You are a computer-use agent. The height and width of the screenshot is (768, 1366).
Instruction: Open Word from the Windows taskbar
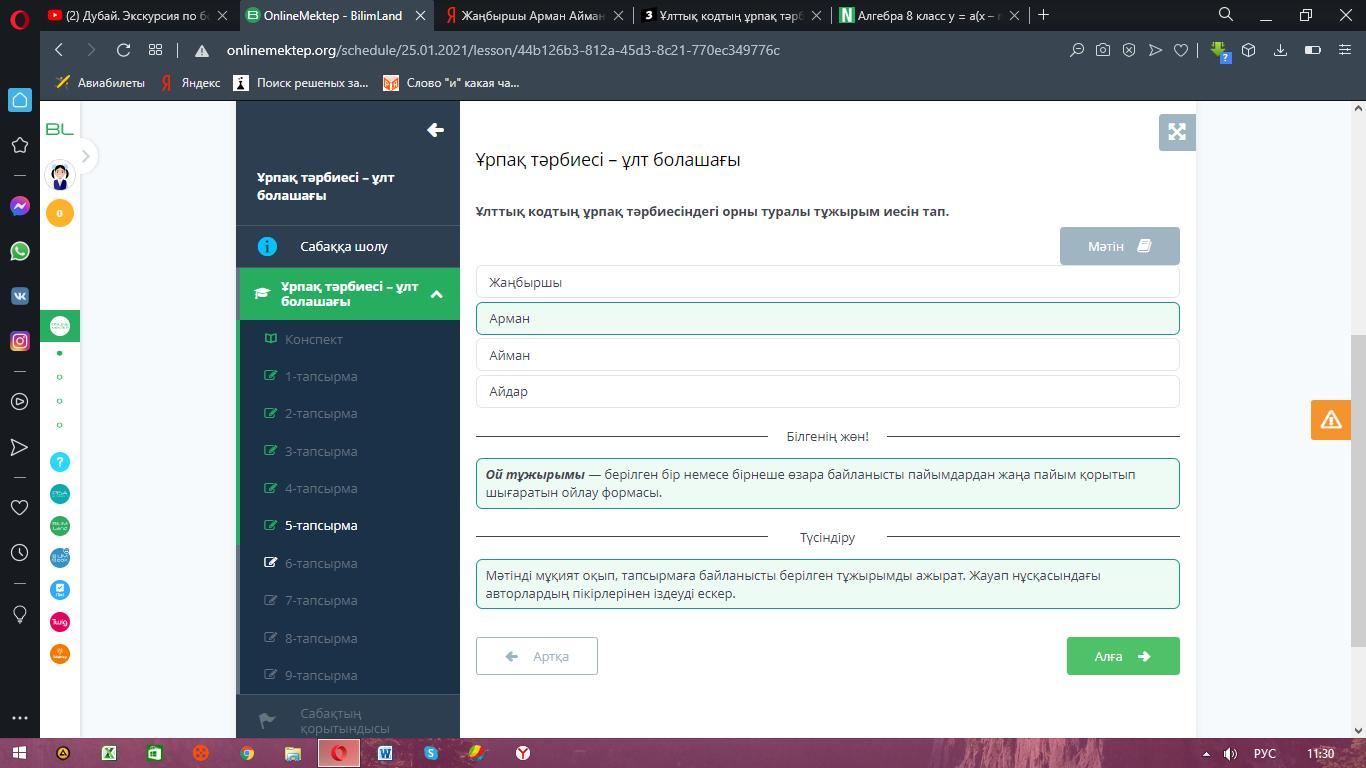385,753
